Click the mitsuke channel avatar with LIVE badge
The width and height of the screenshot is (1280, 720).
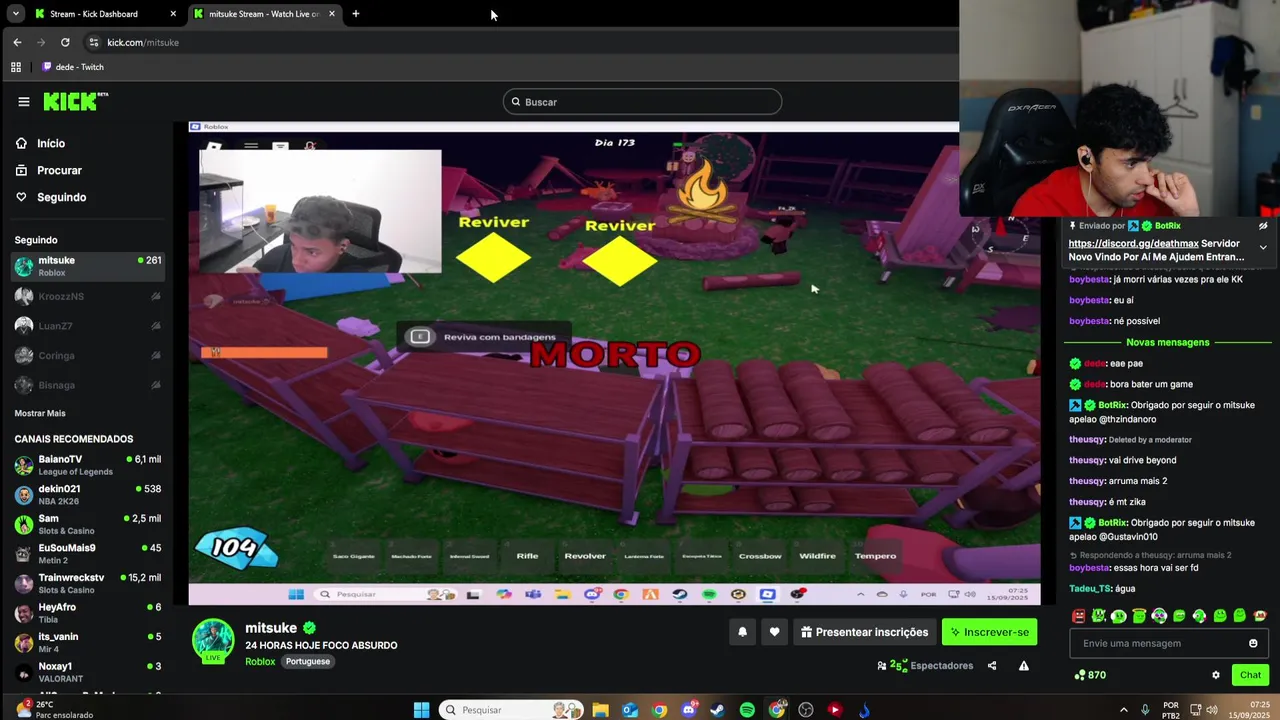[213, 641]
